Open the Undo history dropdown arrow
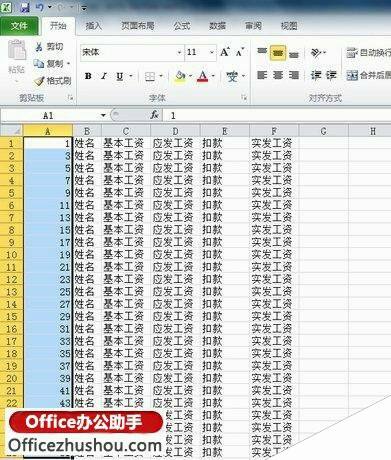Viewport: 391px width, 460px height. point(50,7)
